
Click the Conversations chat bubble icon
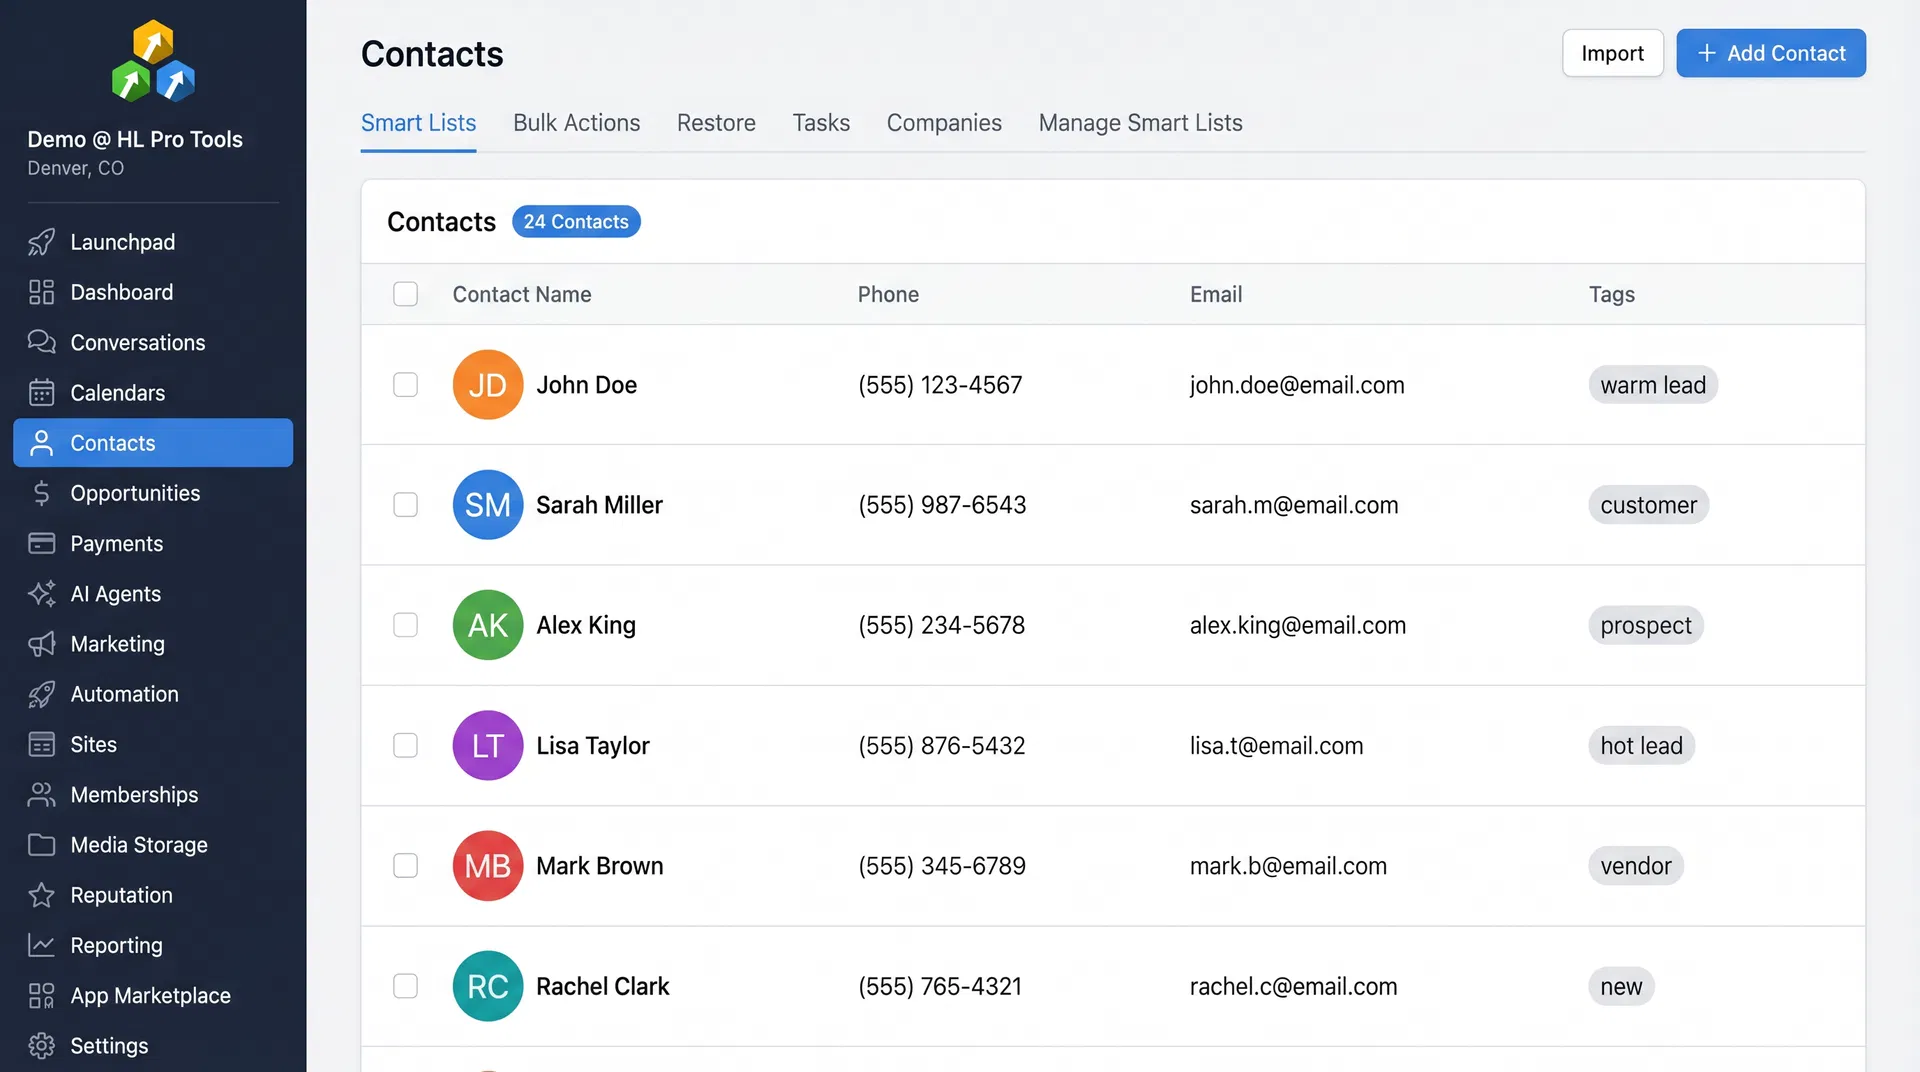41,342
